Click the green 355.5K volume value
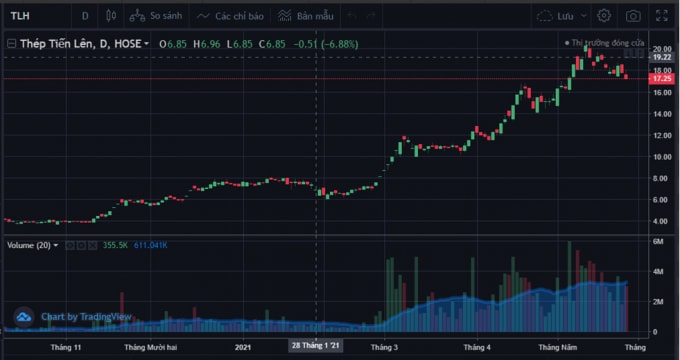The height and width of the screenshot is (360, 680). coord(115,245)
